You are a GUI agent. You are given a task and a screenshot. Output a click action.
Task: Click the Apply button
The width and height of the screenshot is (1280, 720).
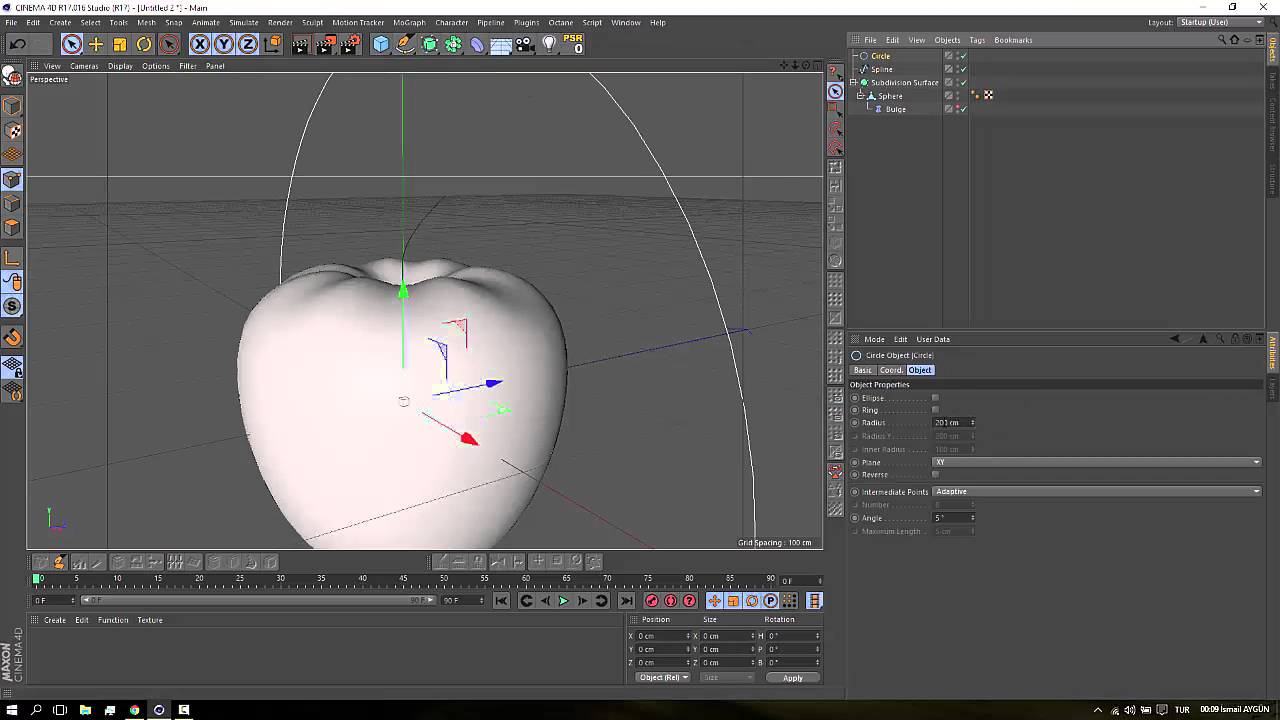coord(793,677)
